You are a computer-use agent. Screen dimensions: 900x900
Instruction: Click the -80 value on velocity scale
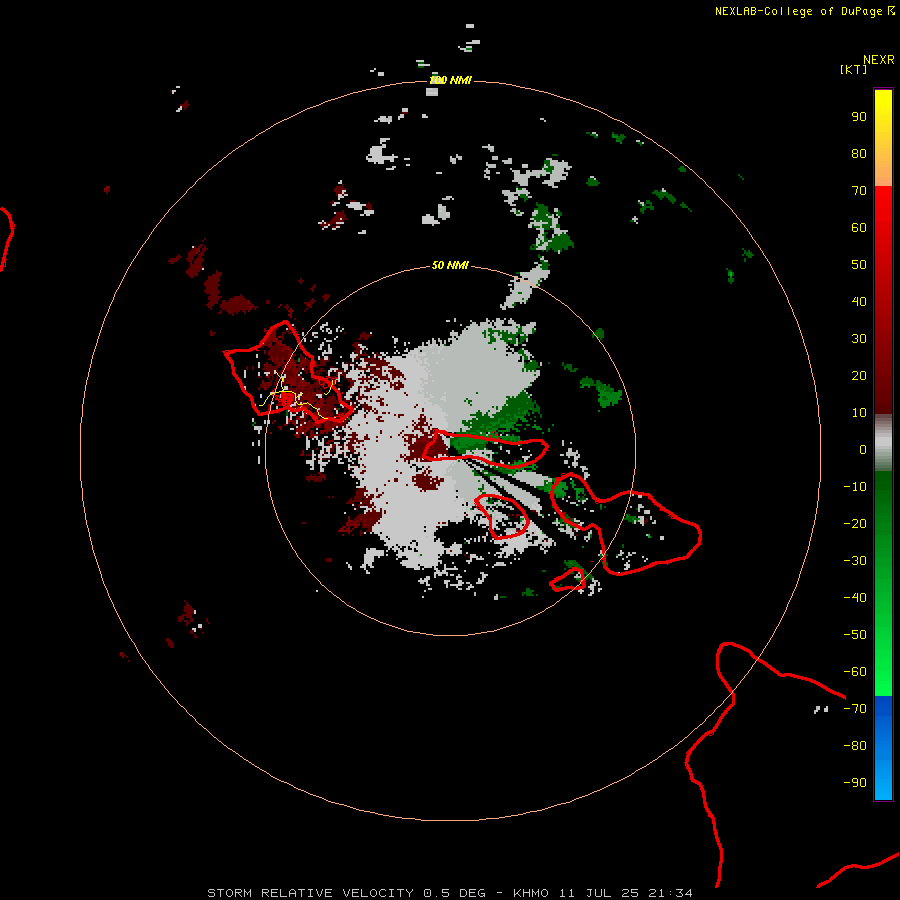coord(855,746)
